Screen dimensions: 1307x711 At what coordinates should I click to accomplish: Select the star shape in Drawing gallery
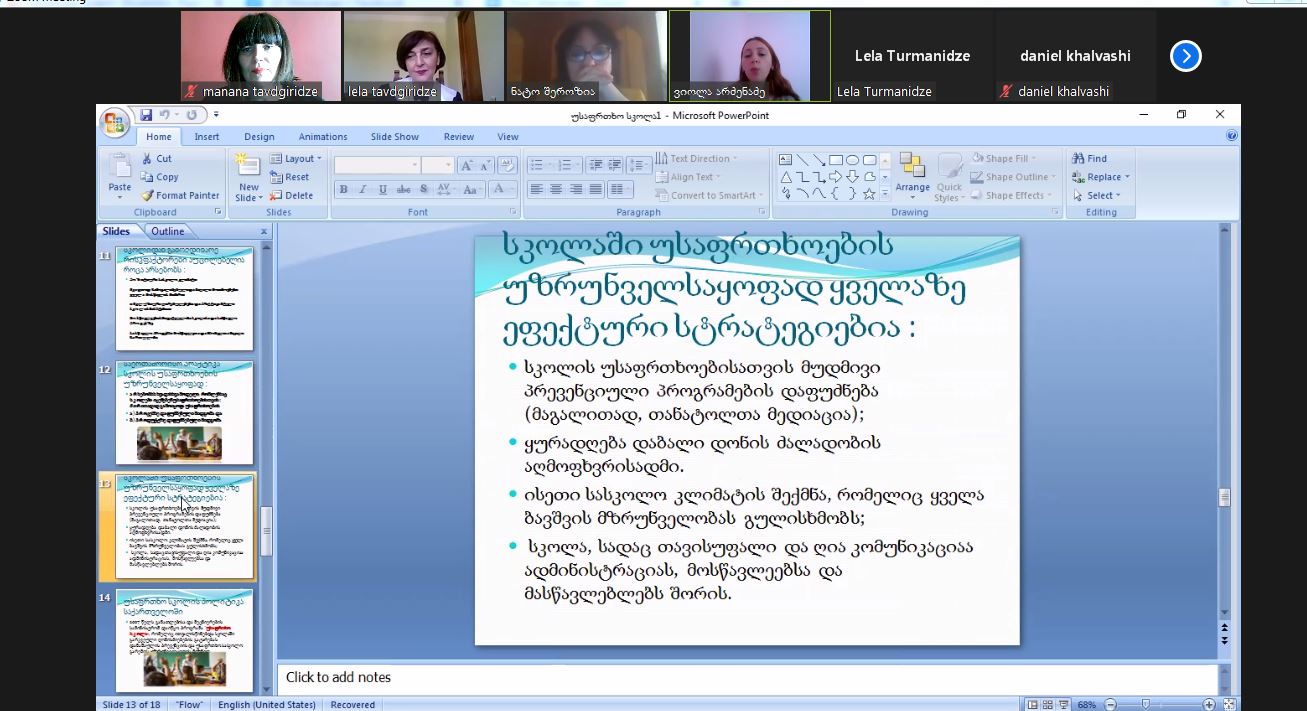click(869, 193)
